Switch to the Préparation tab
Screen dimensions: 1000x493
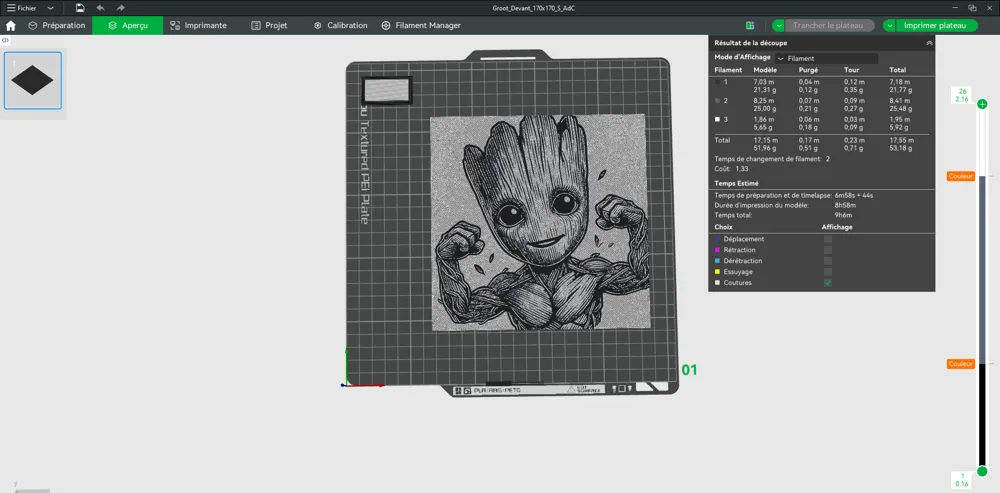pos(57,26)
